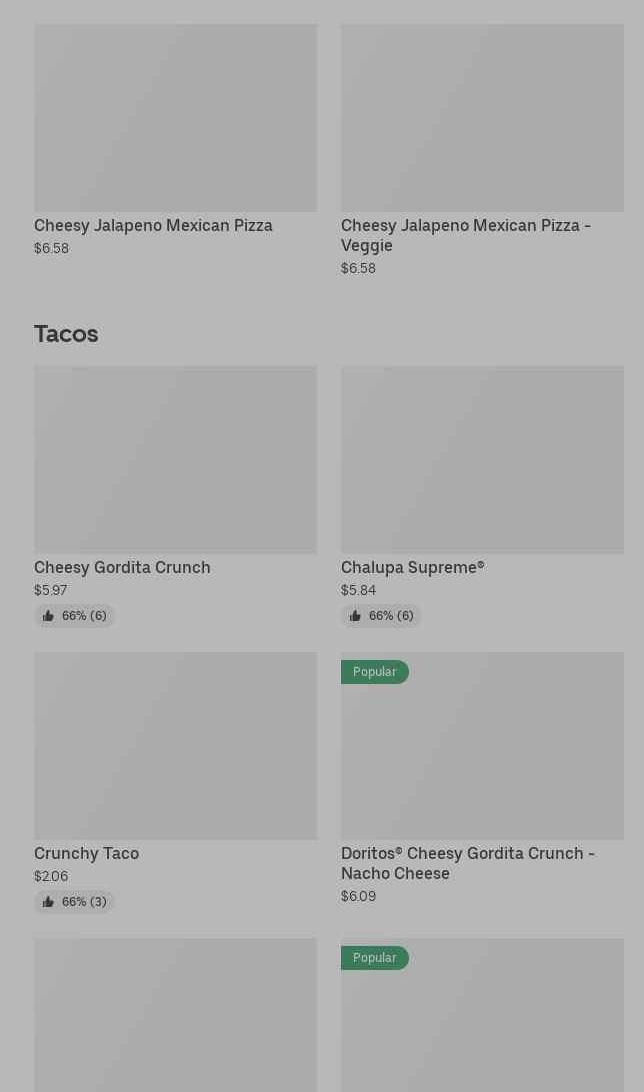The width and height of the screenshot is (644, 1092).
Task: Click the 66% (6) rating under Chalupa Supreme
Action: (391, 616)
